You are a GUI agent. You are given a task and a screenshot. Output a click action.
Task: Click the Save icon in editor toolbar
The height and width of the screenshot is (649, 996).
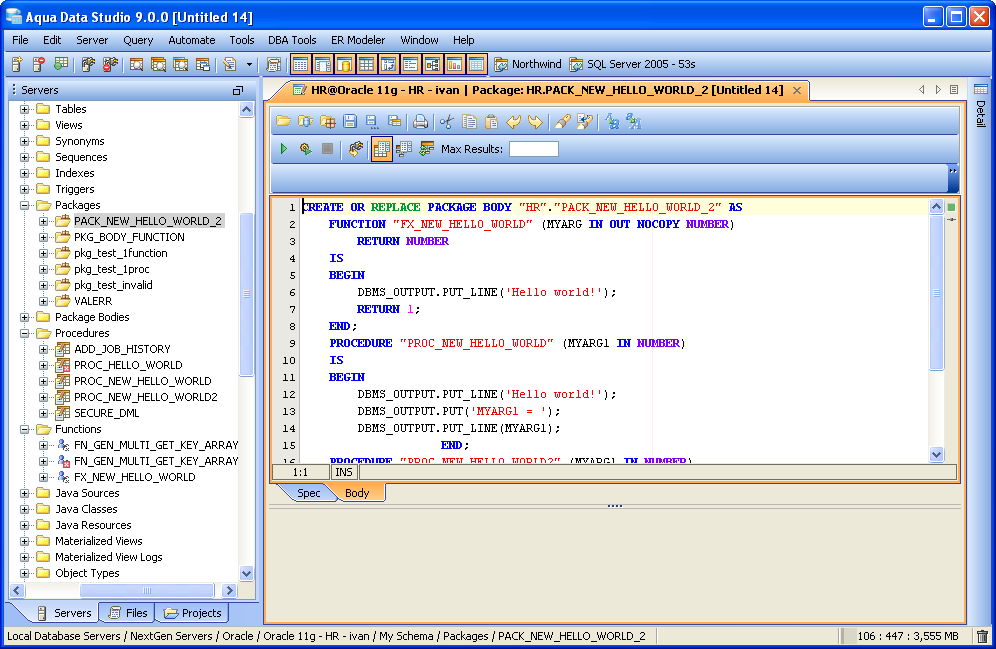pyautogui.click(x=350, y=121)
